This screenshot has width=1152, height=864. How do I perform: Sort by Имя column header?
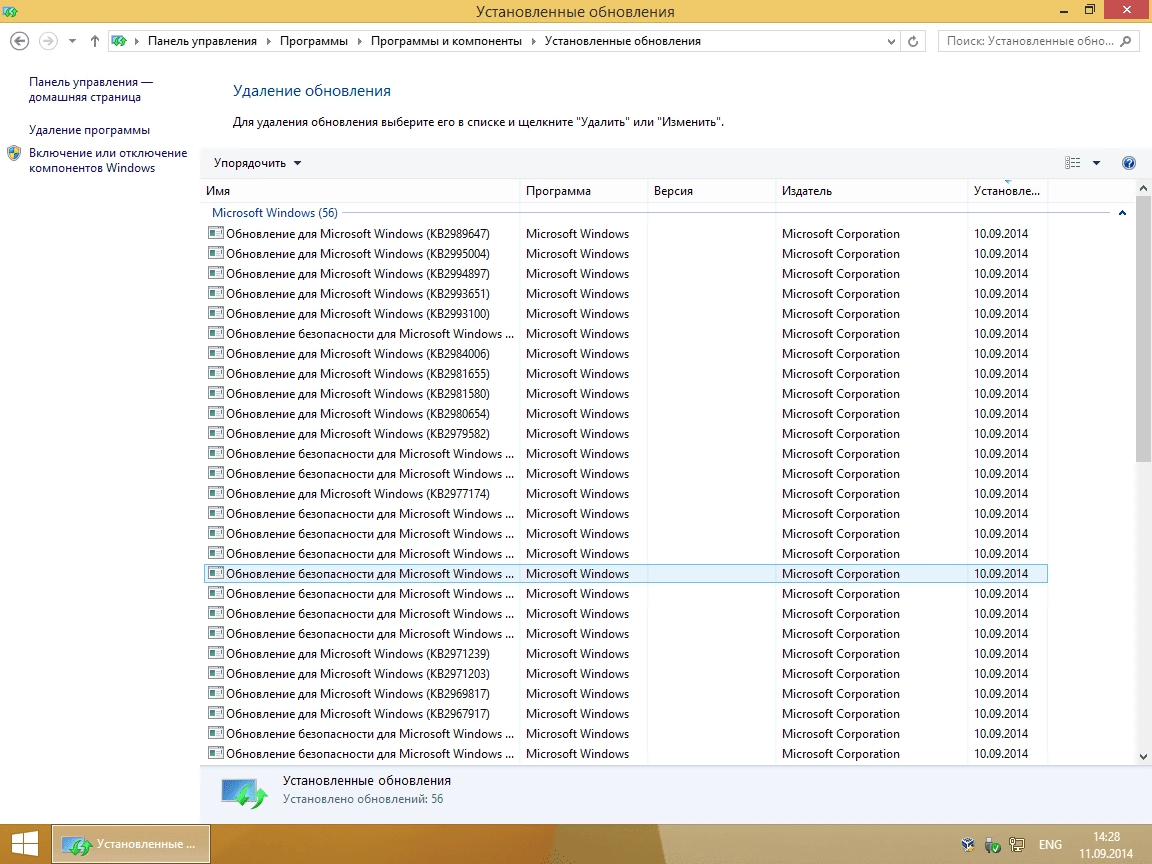point(360,191)
